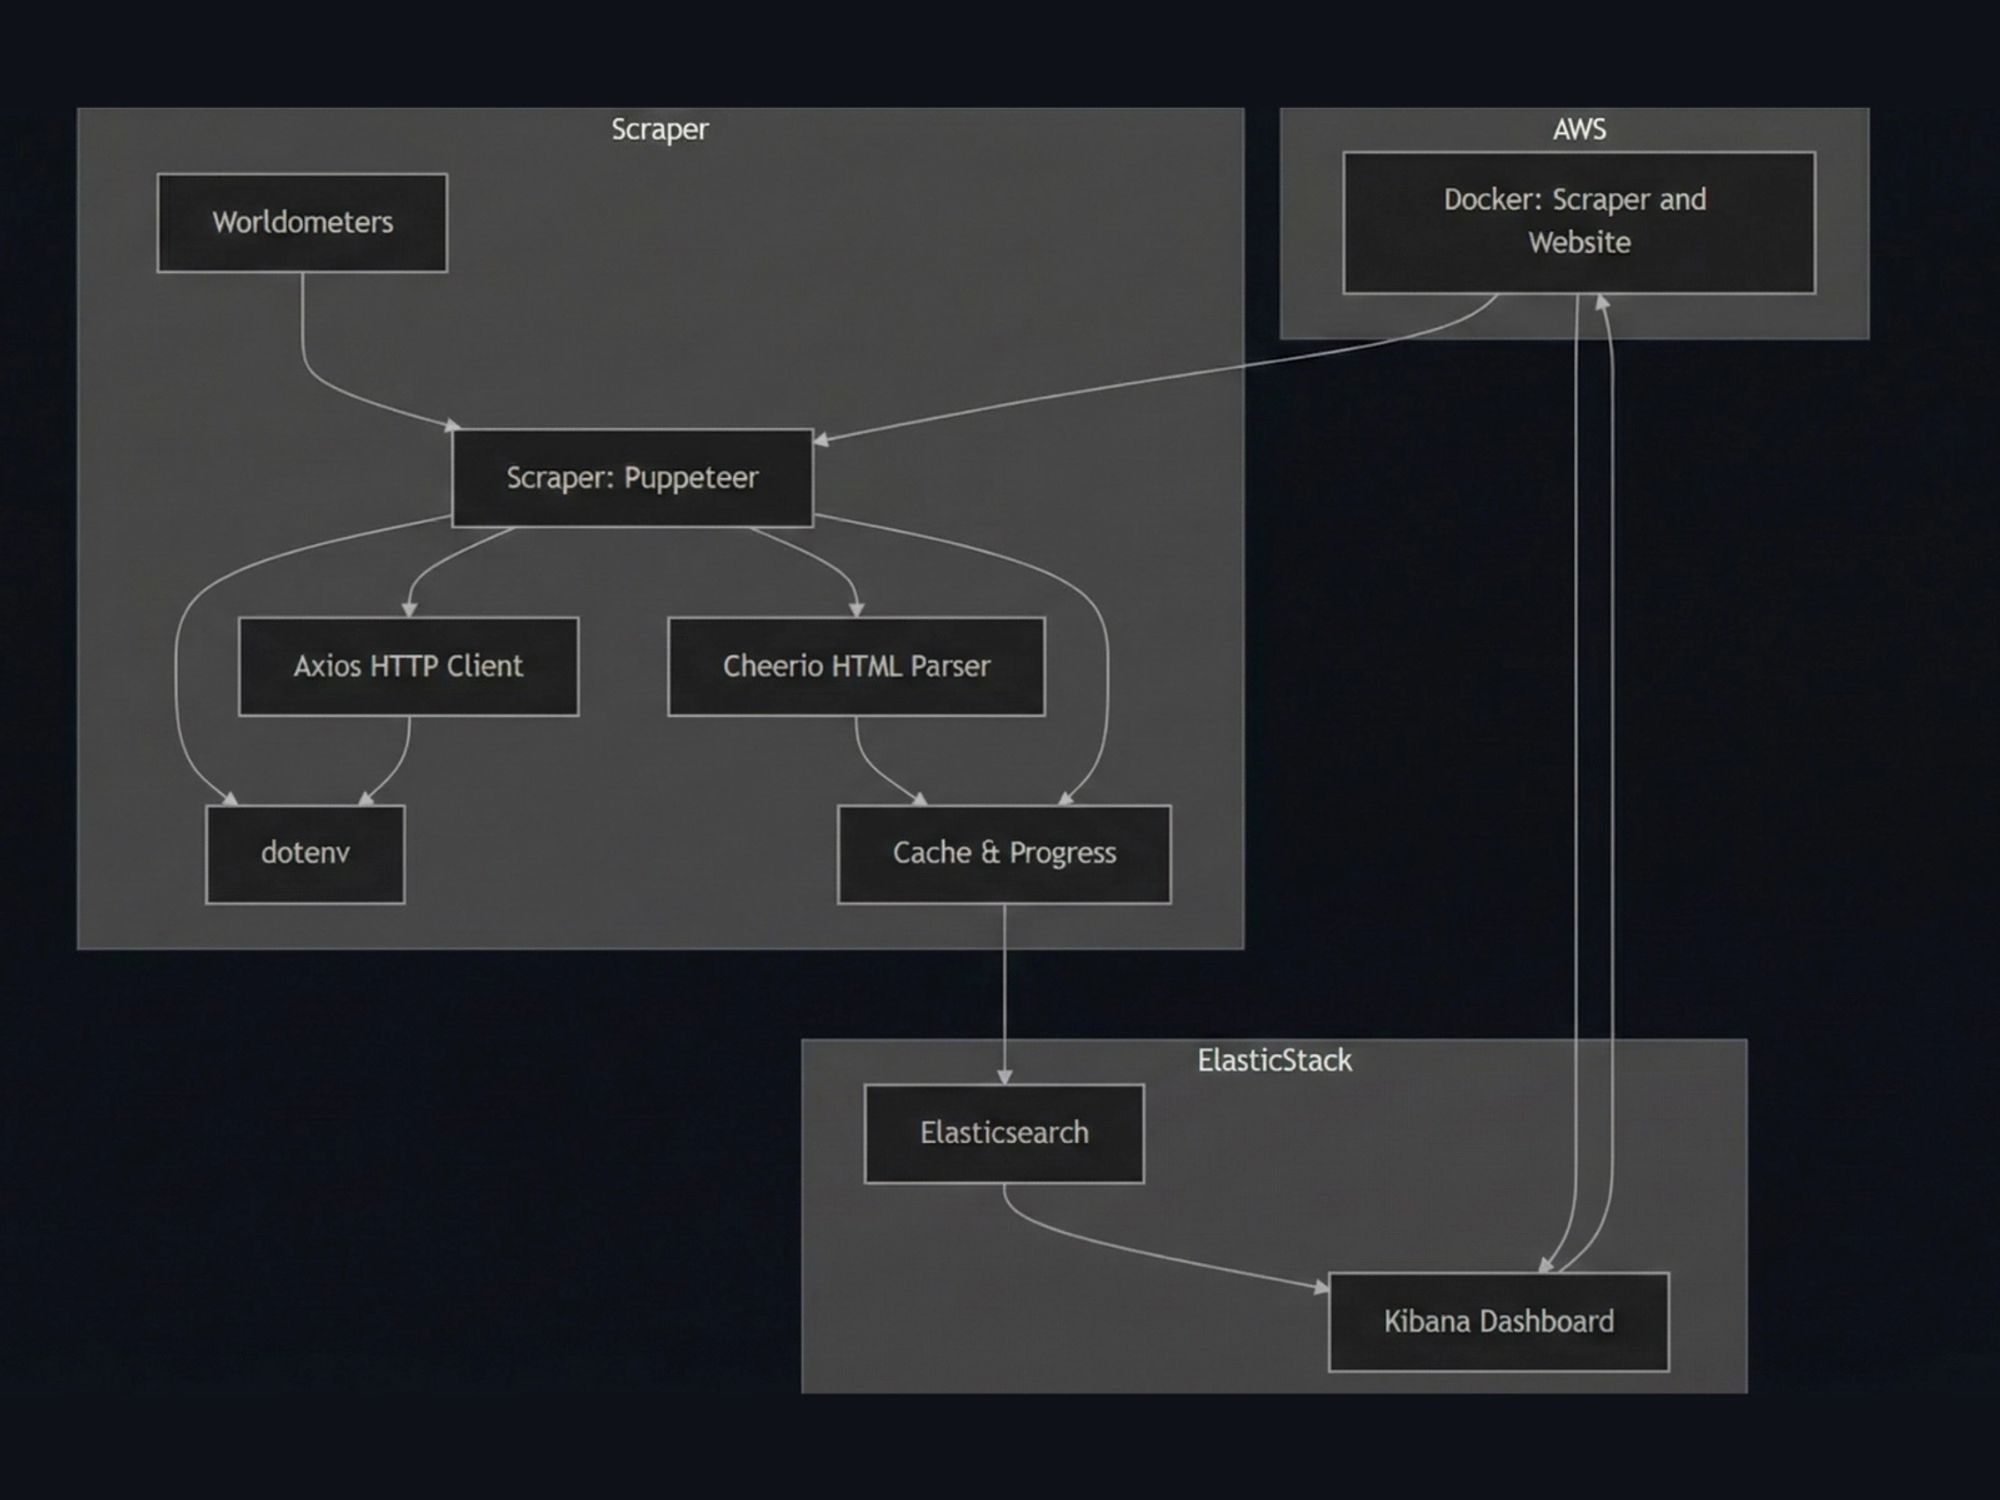The width and height of the screenshot is (2000, 1500).
Task: Click the arrowhead from Elasticsearch into Kibana Dashboard
Action: click(x=1321, y=1287)
